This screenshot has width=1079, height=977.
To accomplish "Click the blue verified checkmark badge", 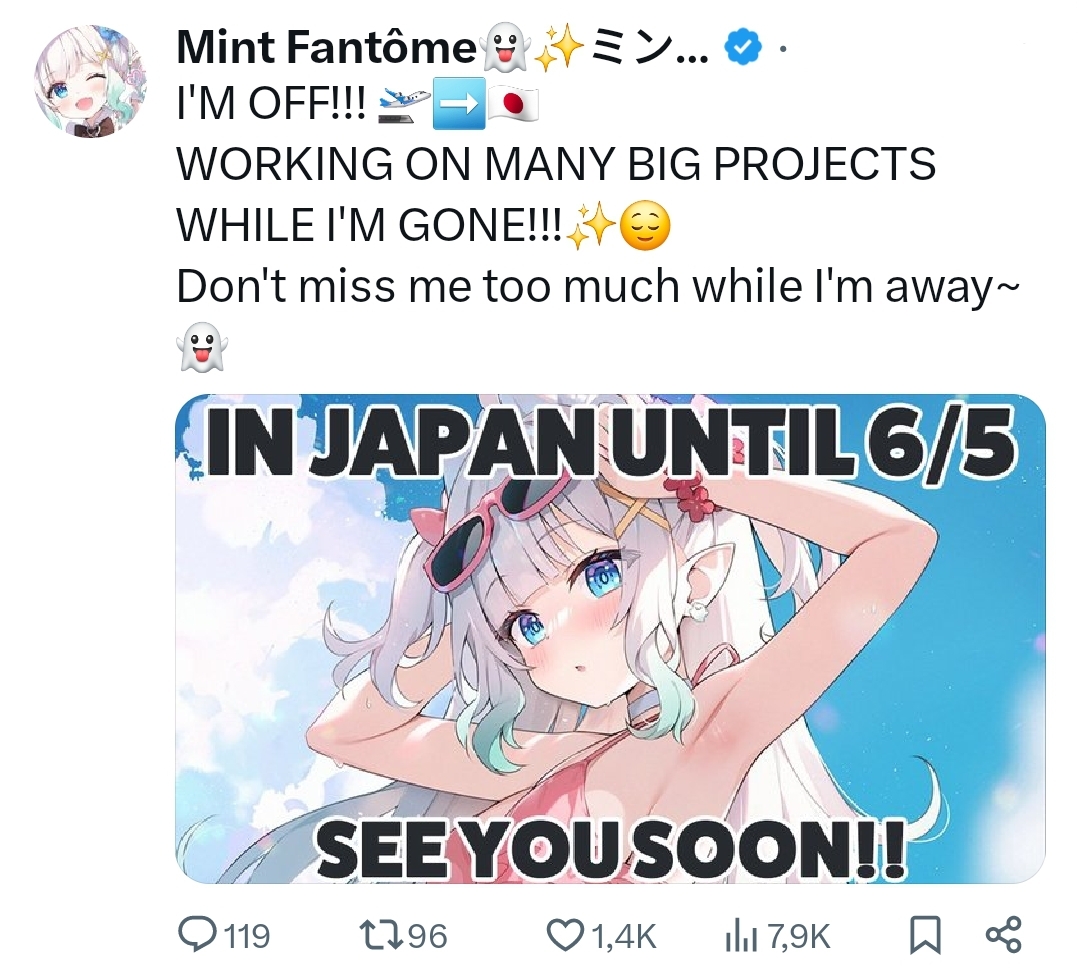I will (743, 47).
